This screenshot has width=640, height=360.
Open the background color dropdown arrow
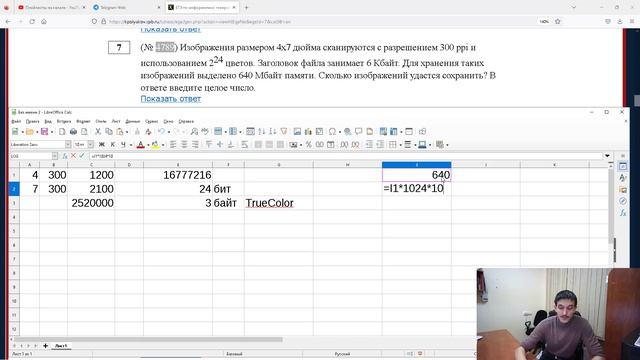pos(162,145)
